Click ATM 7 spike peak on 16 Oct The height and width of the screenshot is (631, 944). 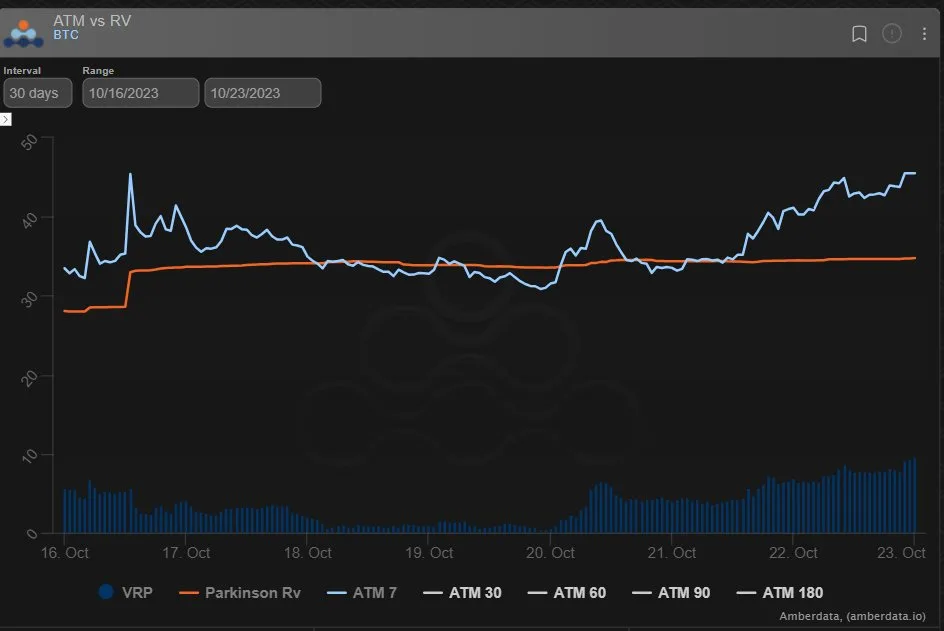pos(131,174)
